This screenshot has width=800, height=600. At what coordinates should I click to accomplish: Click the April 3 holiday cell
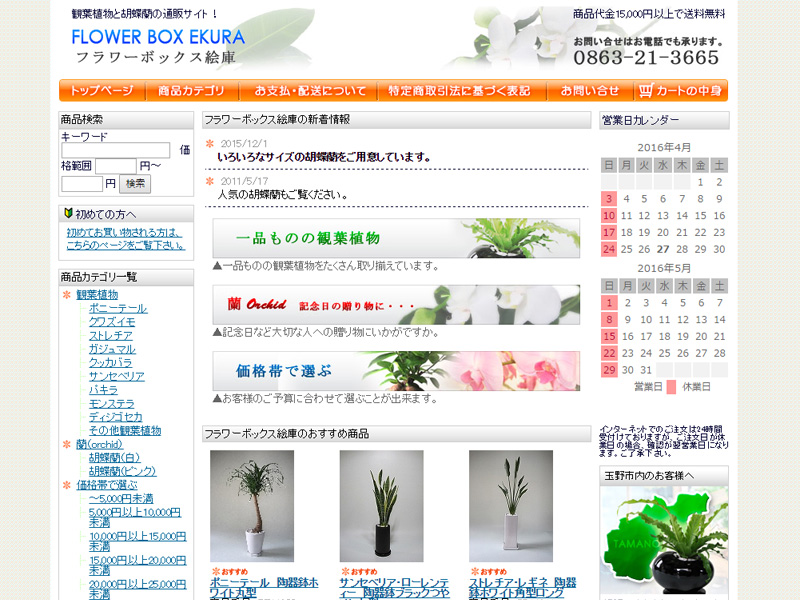pos(609,199)
